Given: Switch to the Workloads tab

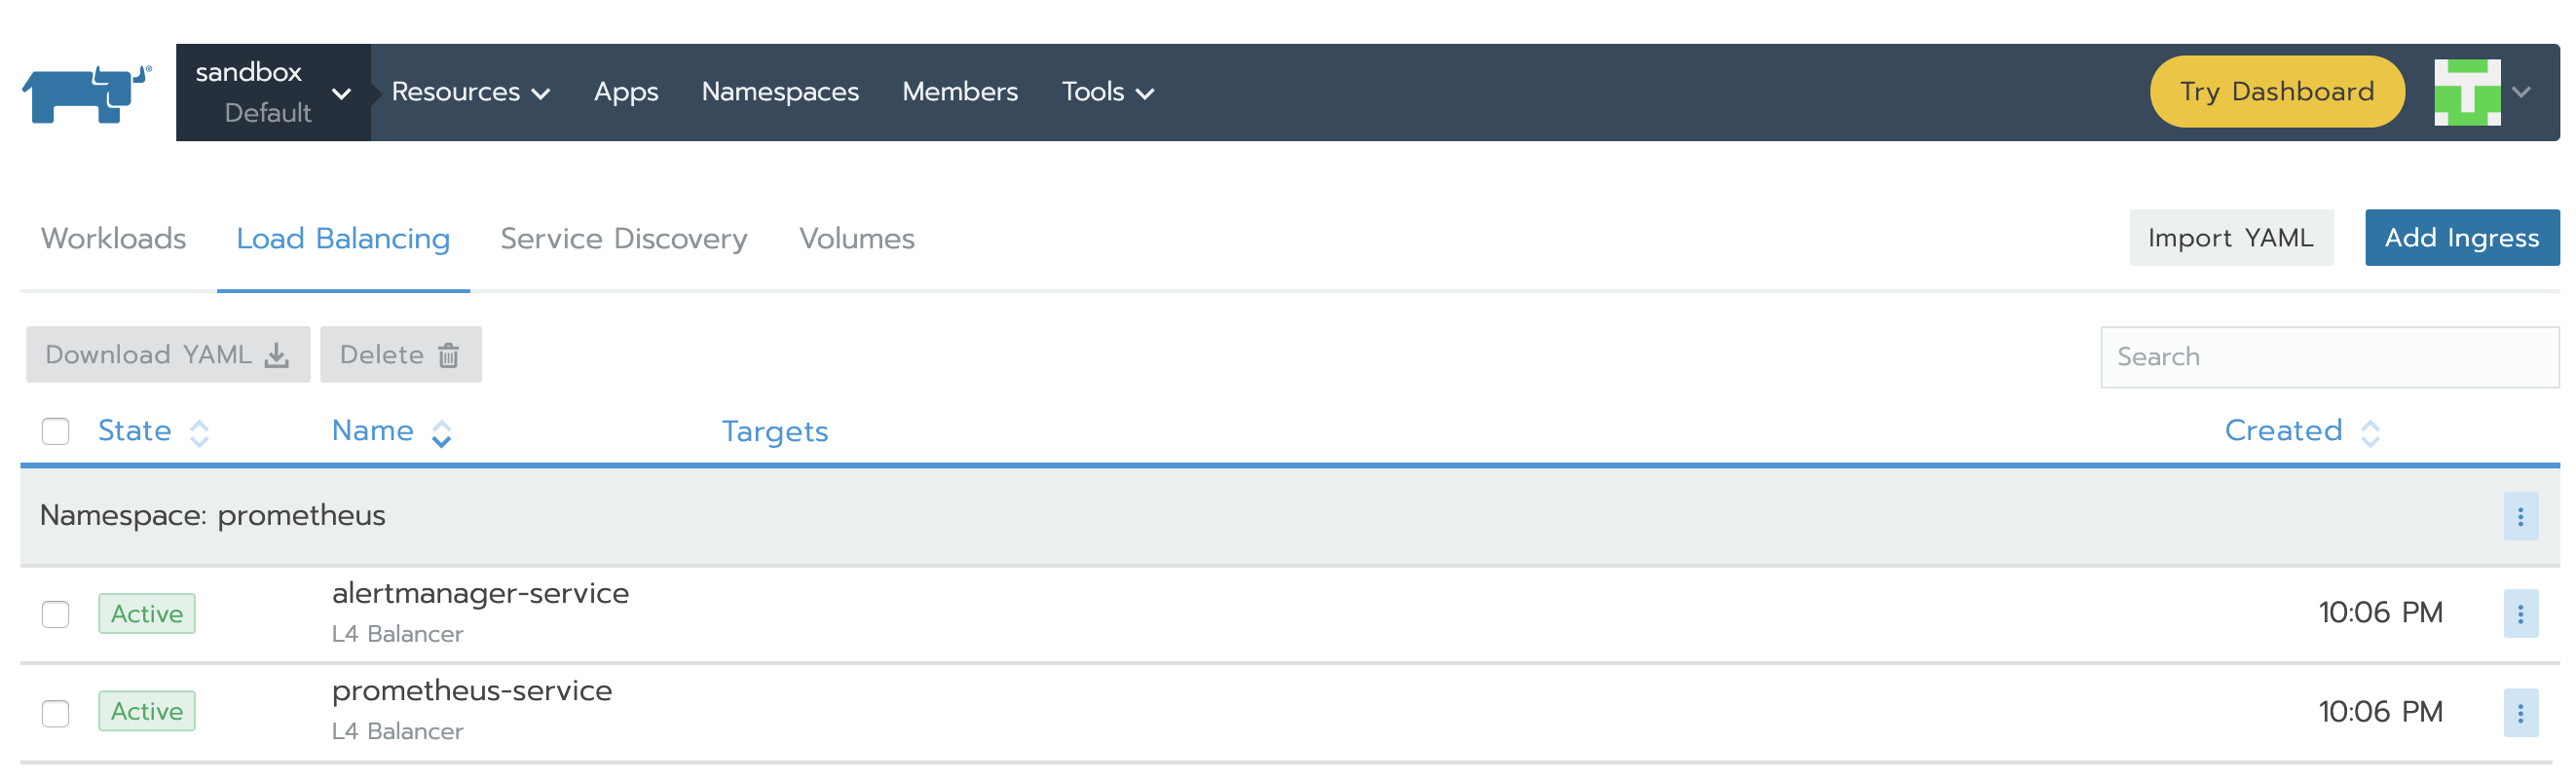Looking at the screenshot, I should 113,239.
